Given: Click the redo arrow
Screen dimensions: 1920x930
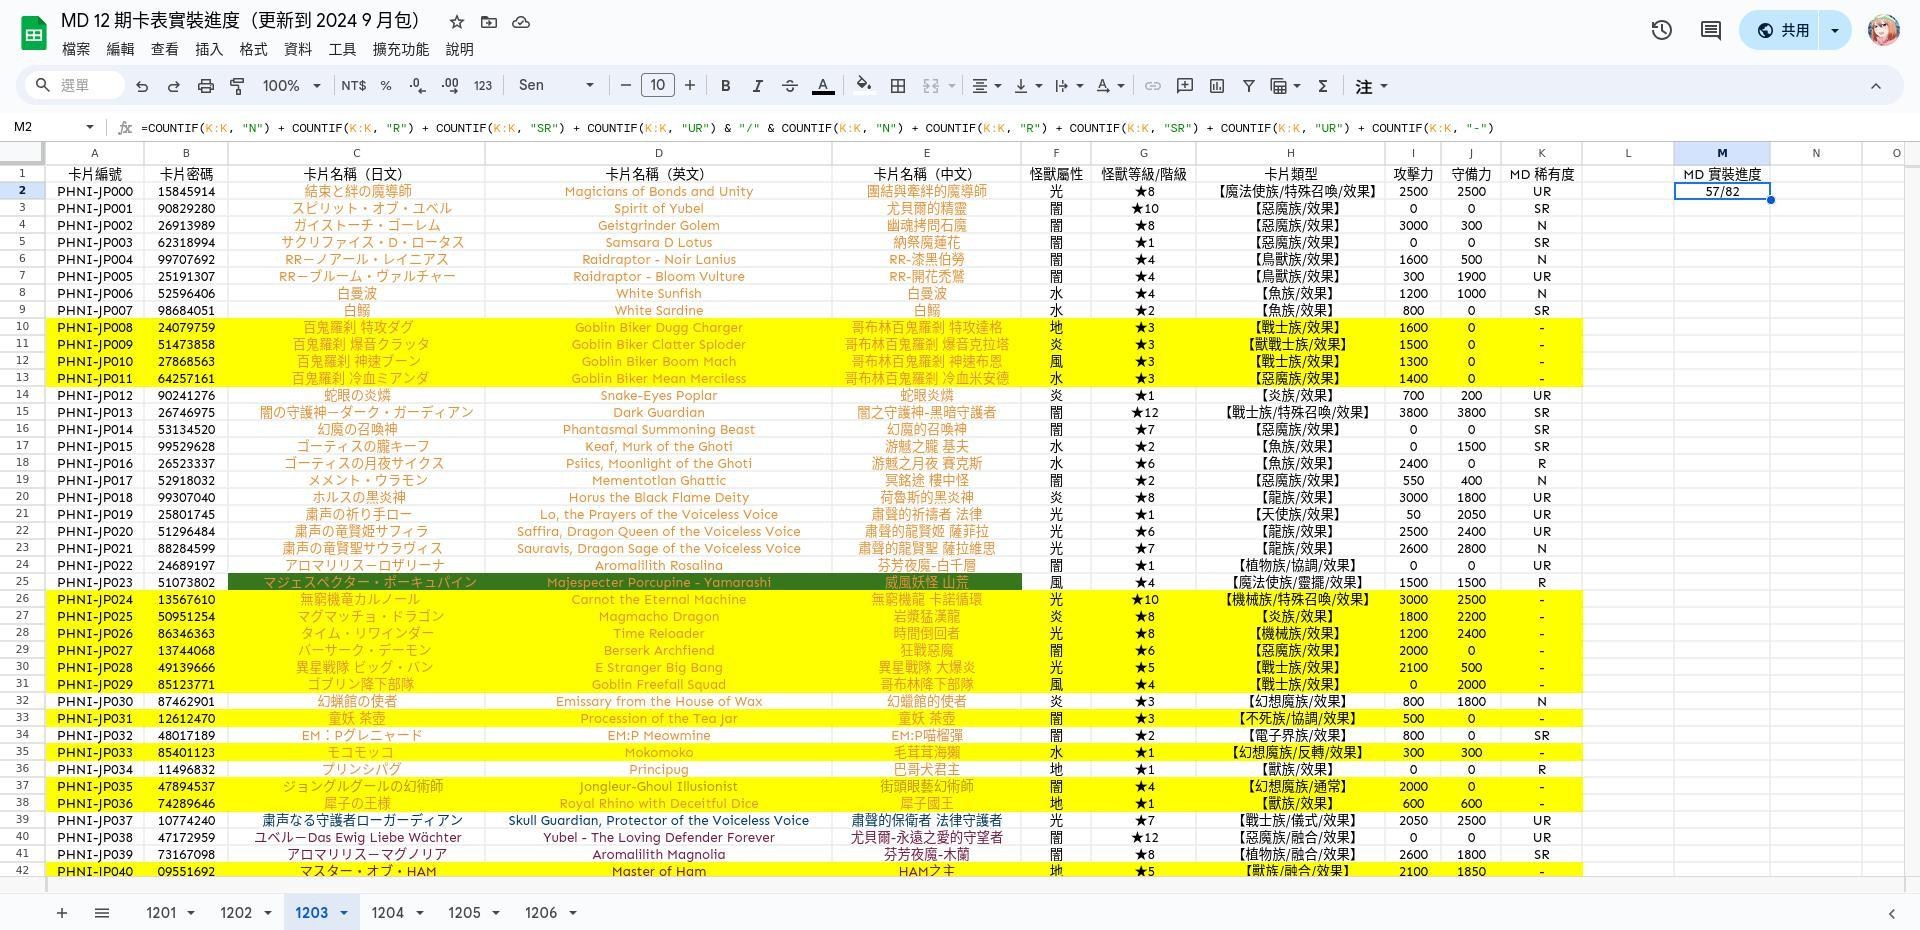Looking at the screenshot, I should tap(174, 86).
